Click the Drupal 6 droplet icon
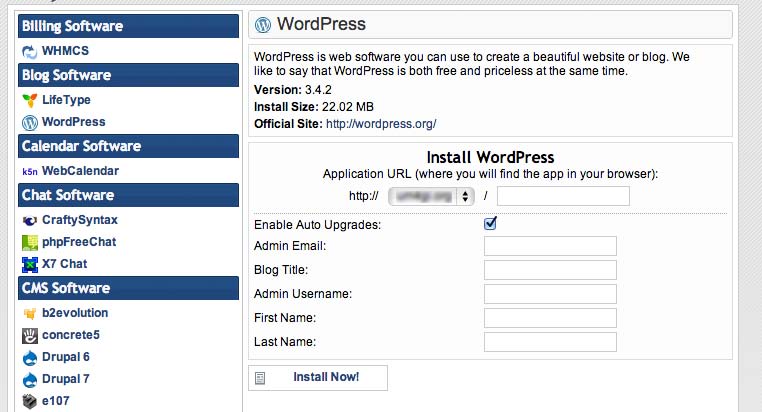The height and width of the screenshot is (412, 762). (30, 358)
